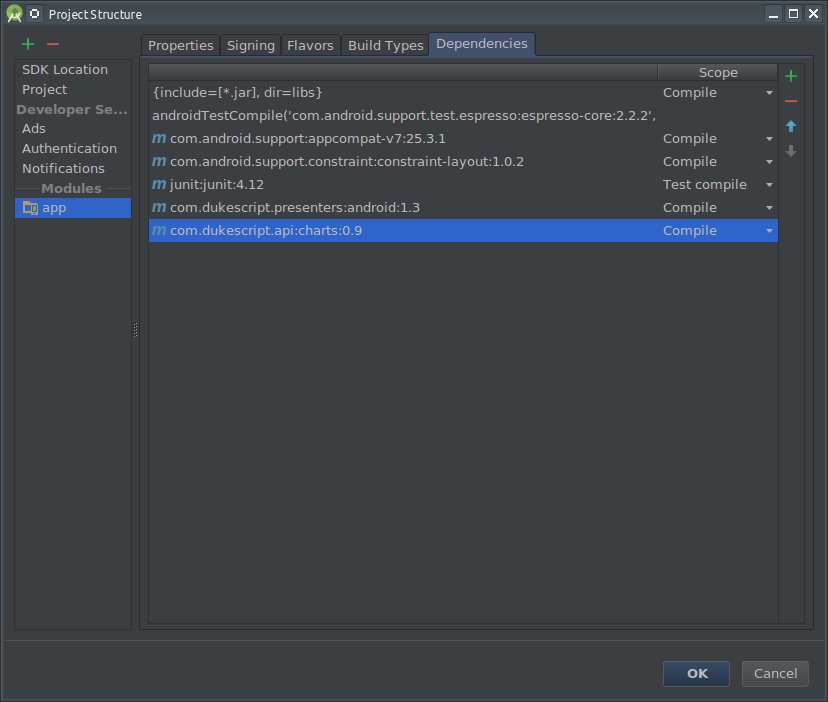Move the selected dependency up with blue arrow
The width and height of the screenshot is (828, 702).
(x=790, y=126)
